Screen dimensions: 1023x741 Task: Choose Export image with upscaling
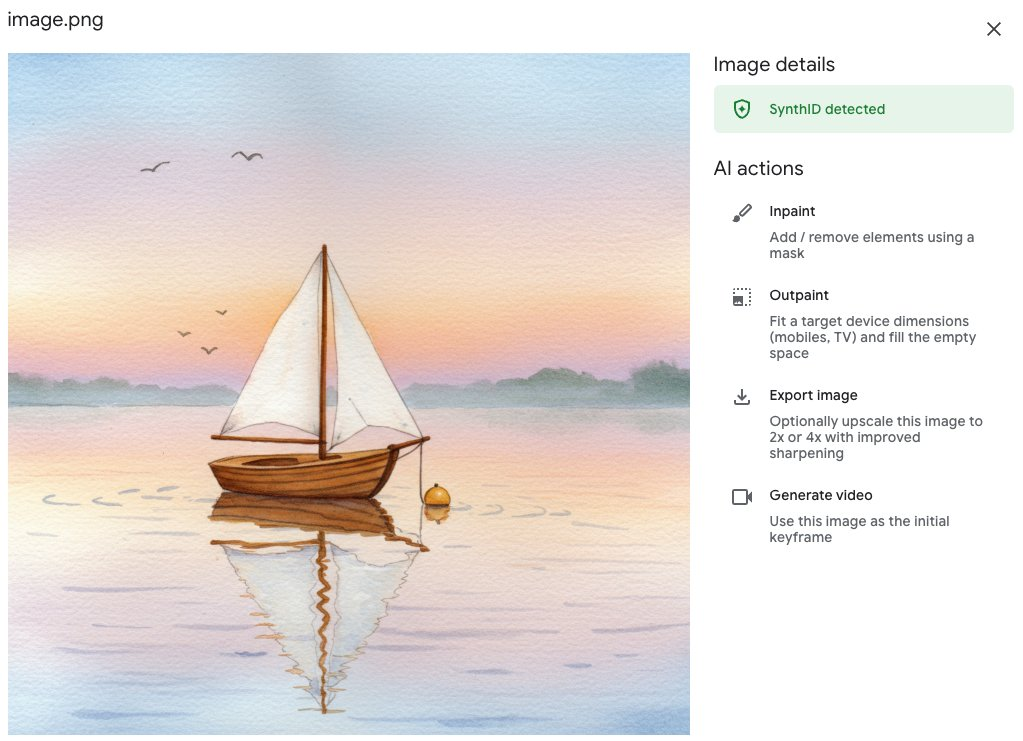coord(812,395)
